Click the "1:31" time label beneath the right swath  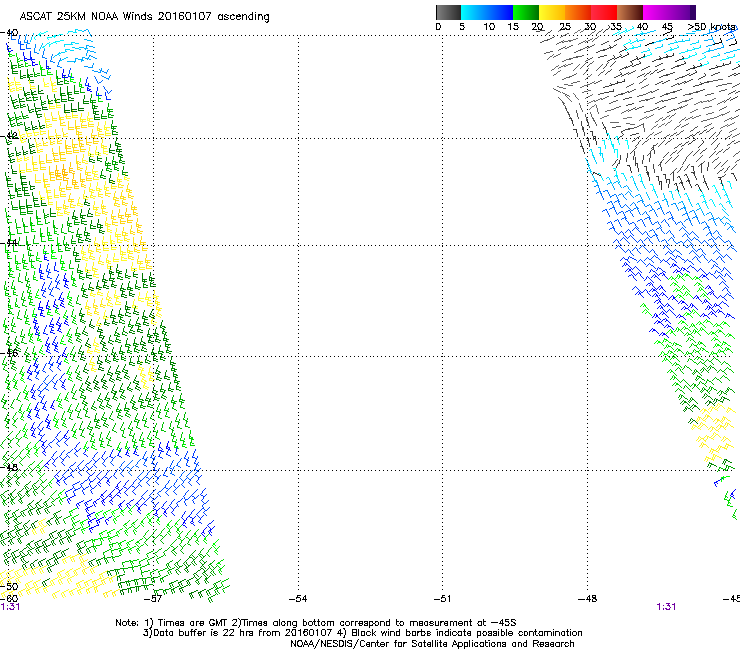tap(666, 607)
